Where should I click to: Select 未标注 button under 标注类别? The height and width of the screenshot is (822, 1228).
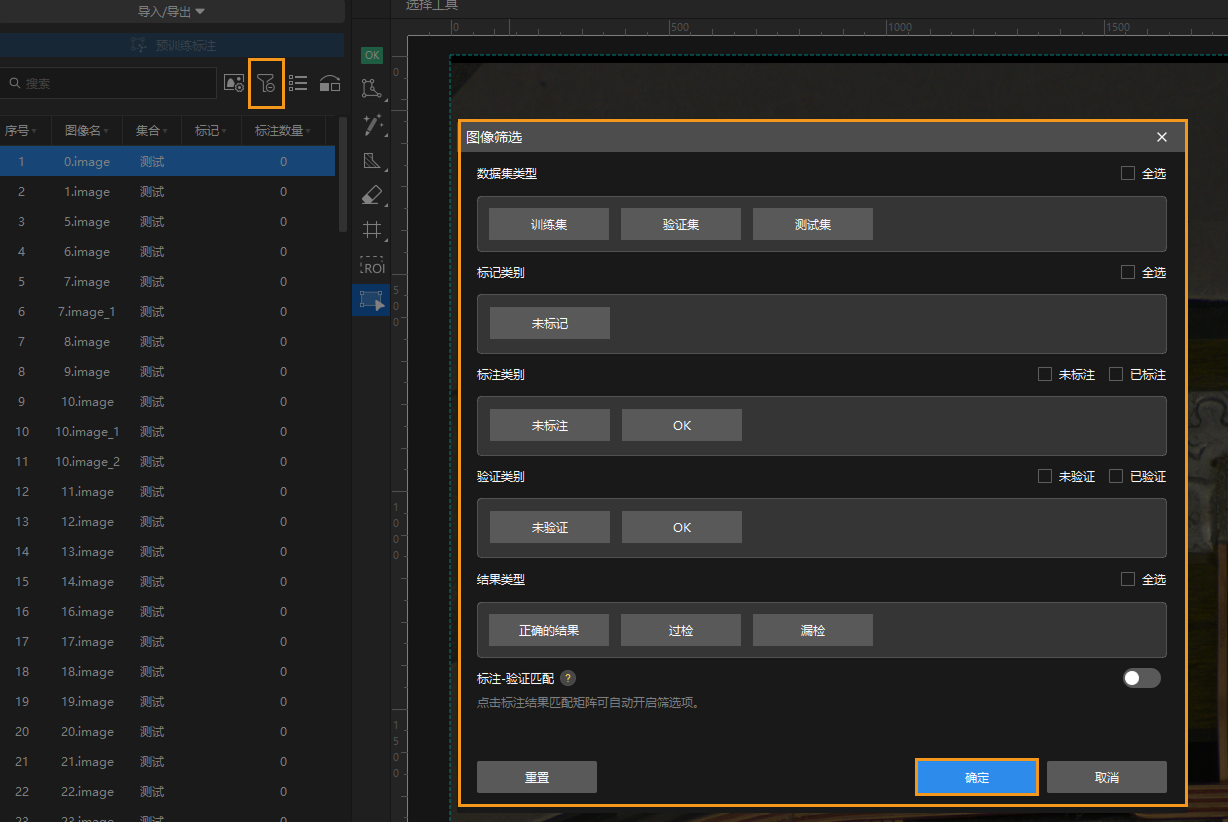tap(550, 425)
